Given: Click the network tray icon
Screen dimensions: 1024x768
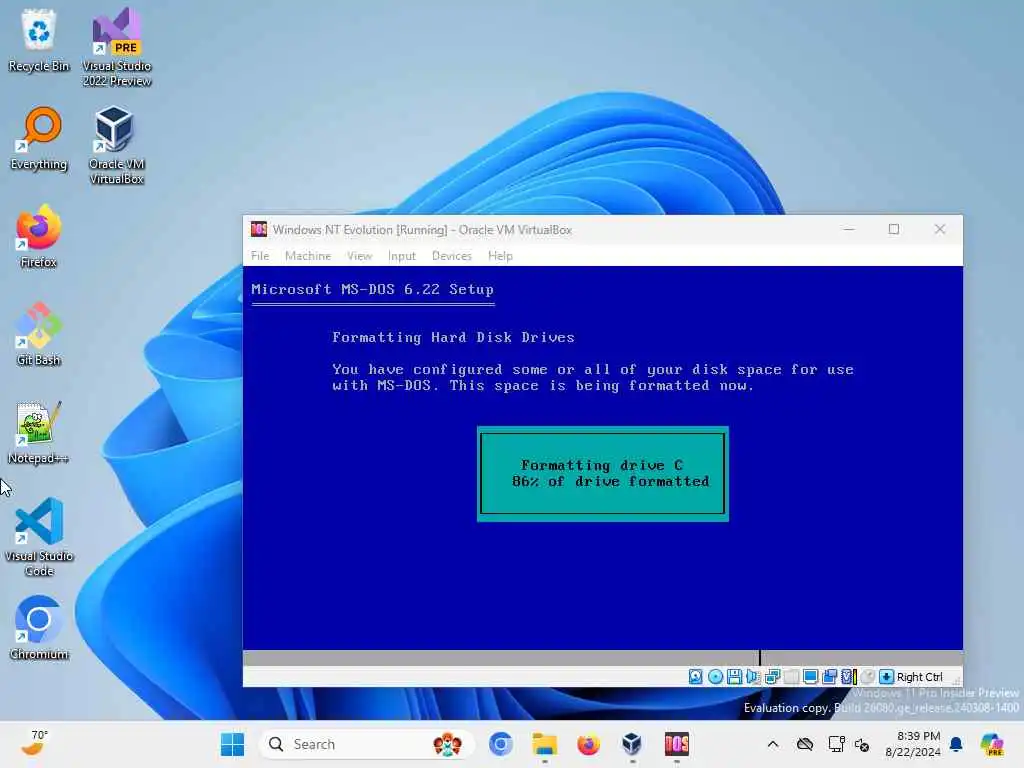Looking at the screenshot, I should (836, 744).
